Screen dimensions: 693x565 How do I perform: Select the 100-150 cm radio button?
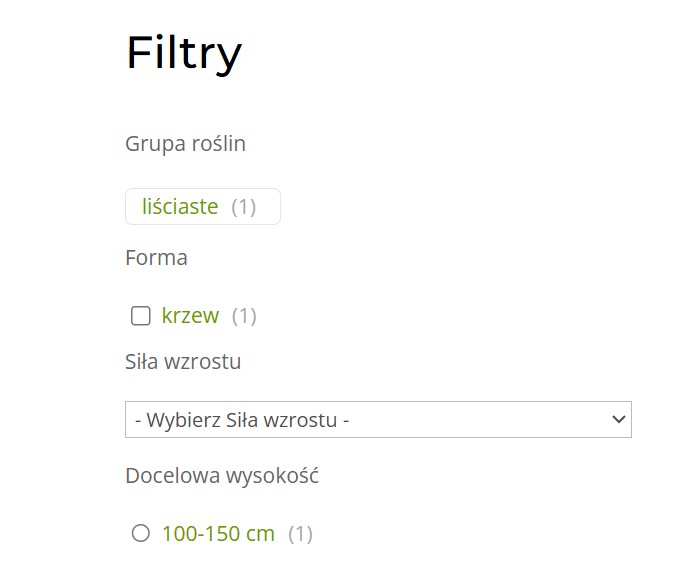[141, 533]
